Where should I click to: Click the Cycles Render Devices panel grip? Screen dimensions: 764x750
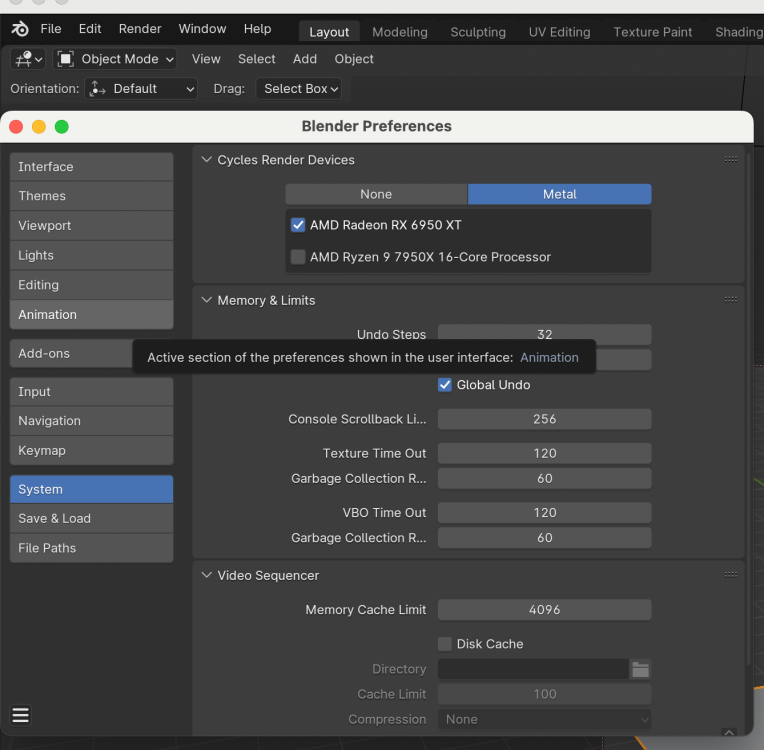730,159
